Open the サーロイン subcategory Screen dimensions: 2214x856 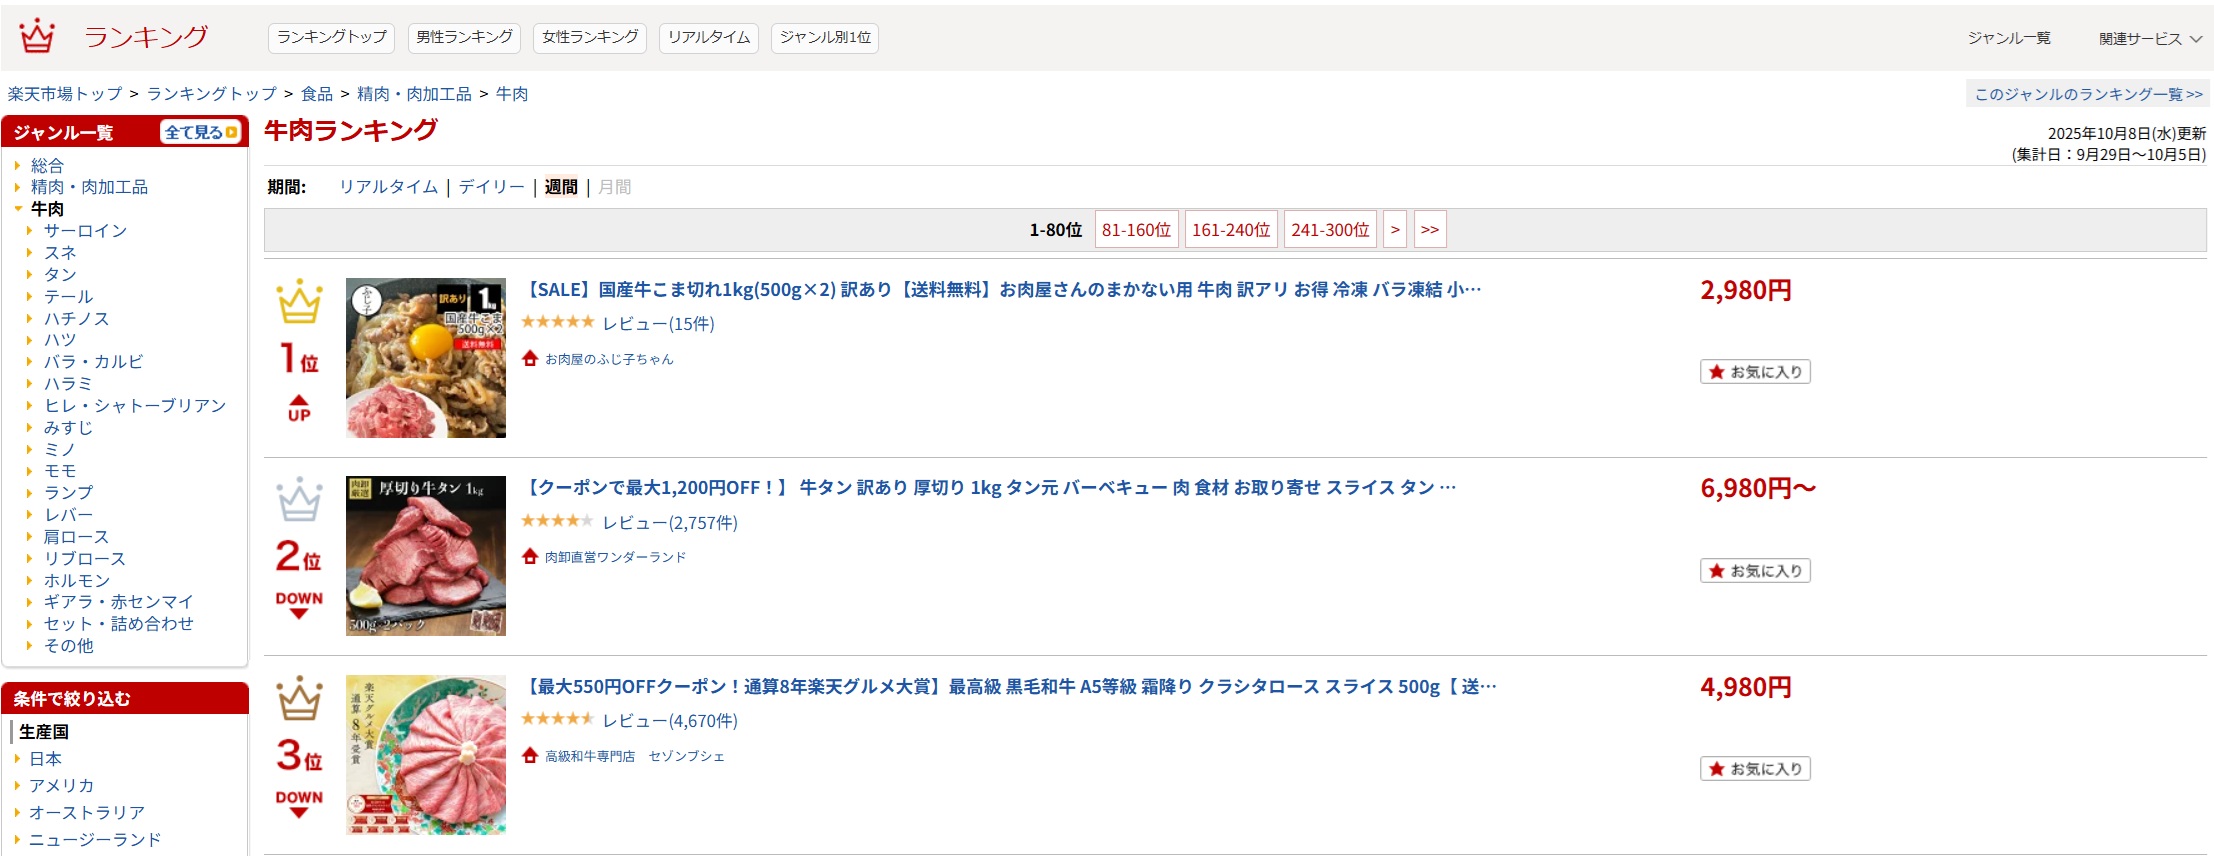click(x=85, y=231)
